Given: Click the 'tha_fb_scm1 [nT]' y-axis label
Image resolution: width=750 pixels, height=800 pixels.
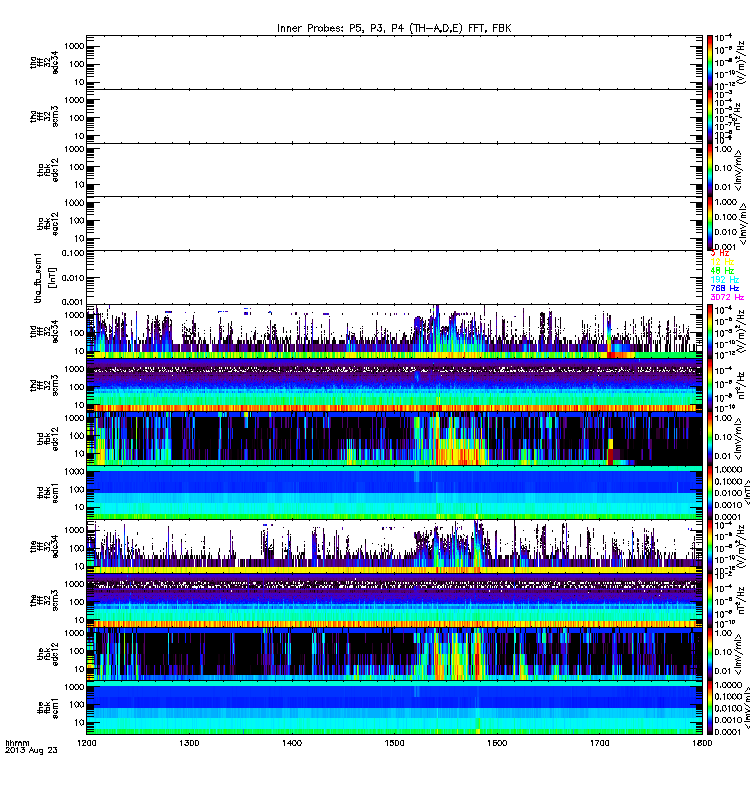Looking at the screenshot, I should pyautogui.click(x=44, y=278).
